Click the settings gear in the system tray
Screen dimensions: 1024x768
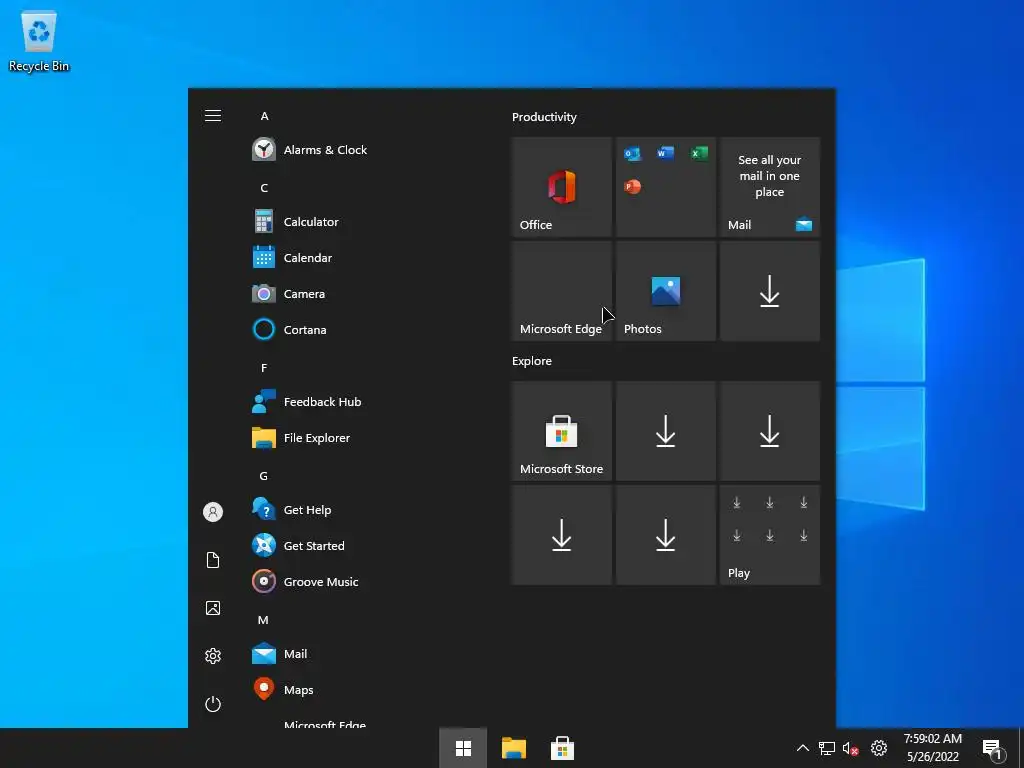[879, 748]
